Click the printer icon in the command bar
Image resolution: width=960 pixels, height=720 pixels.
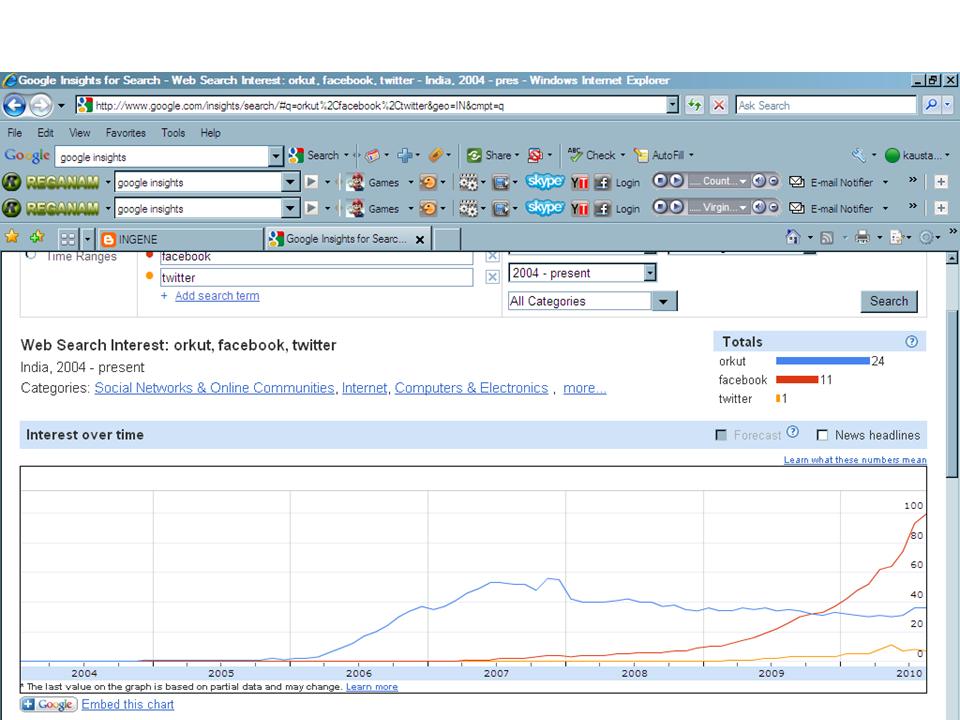click(x=863, y=237)
